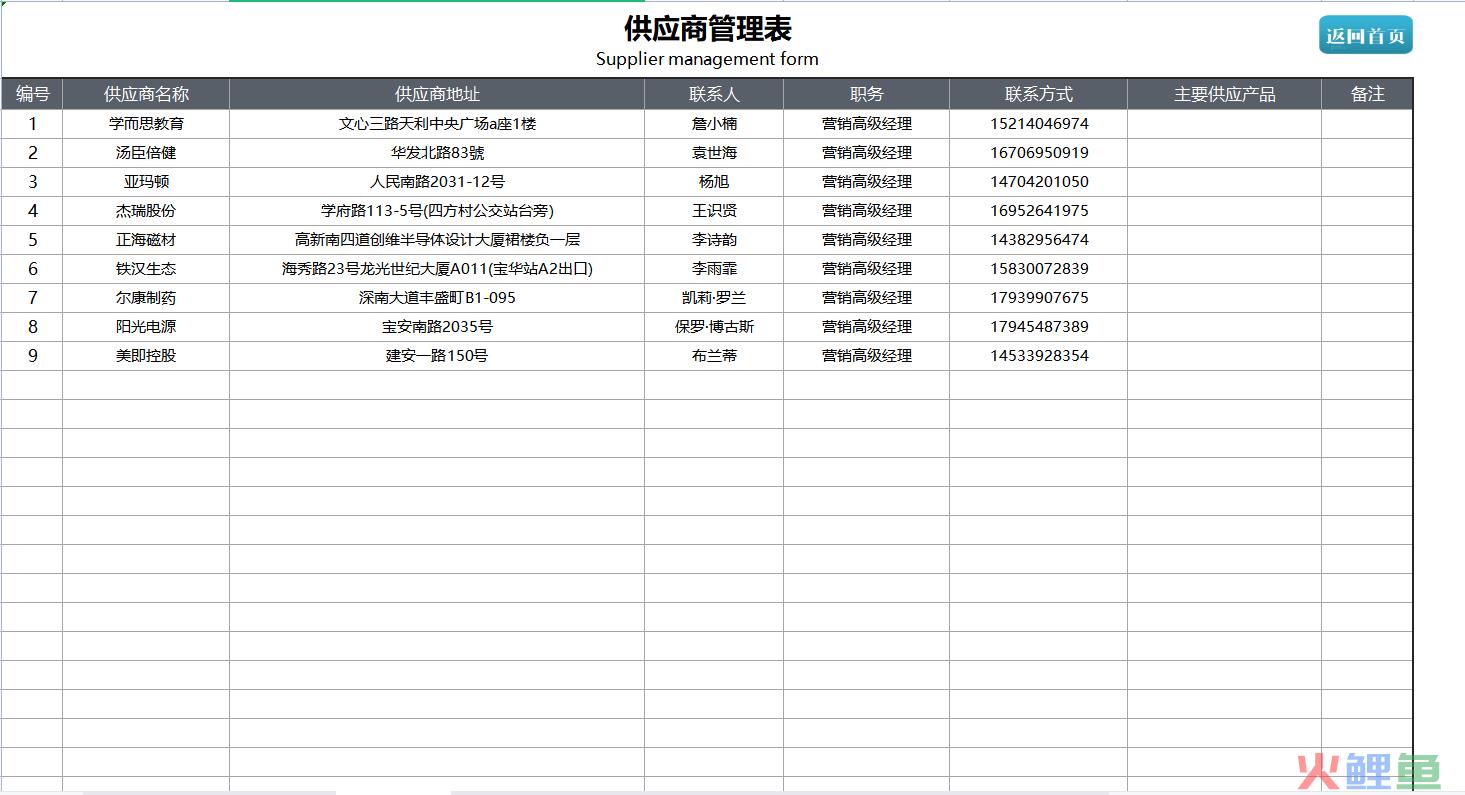Viewport: 1465px width, 795px height.
Task: Select supplier cell 正海磁材
Action: 146,240
